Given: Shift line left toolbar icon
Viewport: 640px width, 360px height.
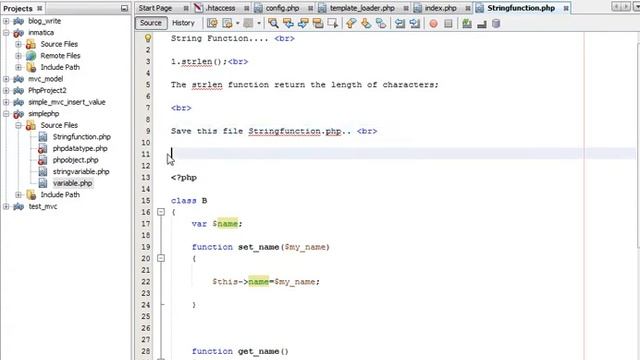Looking at the screenshot, I should click(400, 23).
